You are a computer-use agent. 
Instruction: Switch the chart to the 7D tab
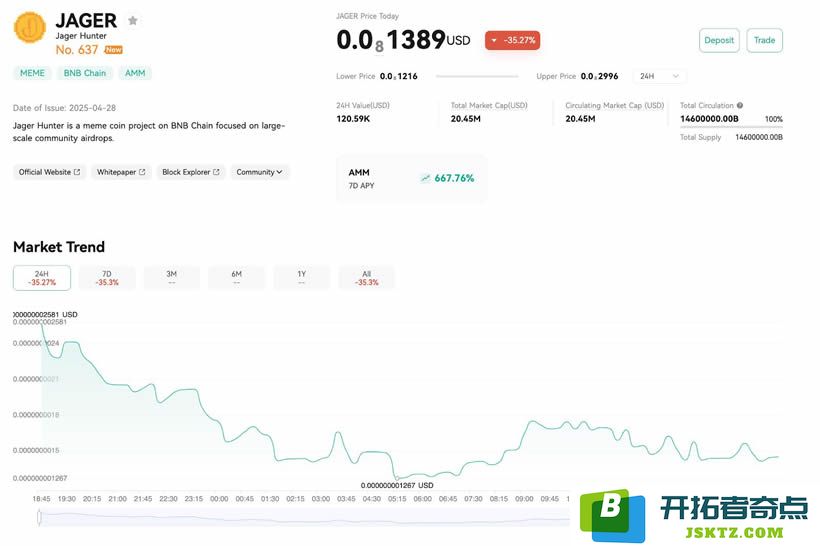(x=107, y=278)
